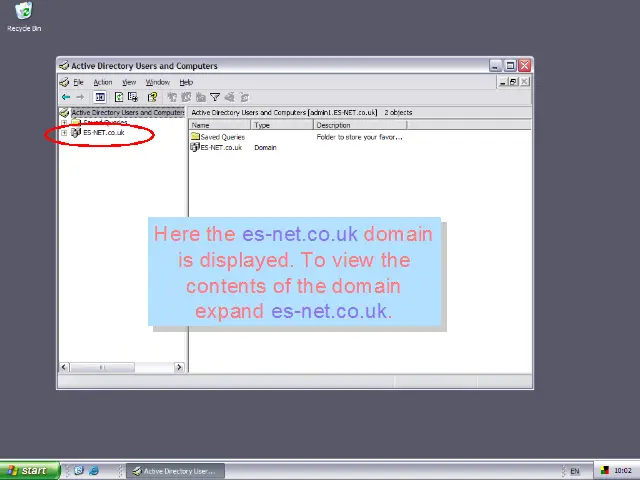Click the create new group toolbar icon
The height and width of the screenshot is (480, 640).
[187, 97]
